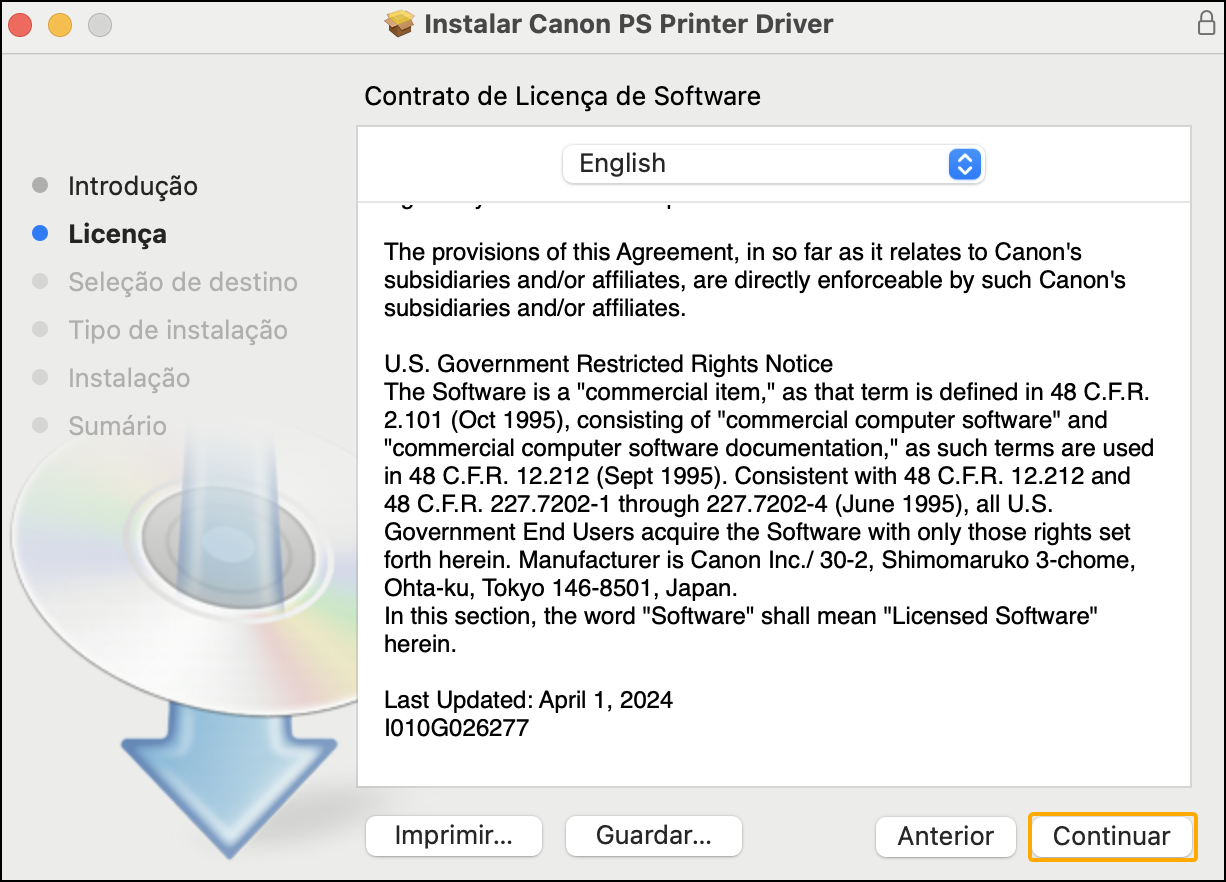Click the code I010G026277
1226x882 pixels.
(x=456, y=728)
